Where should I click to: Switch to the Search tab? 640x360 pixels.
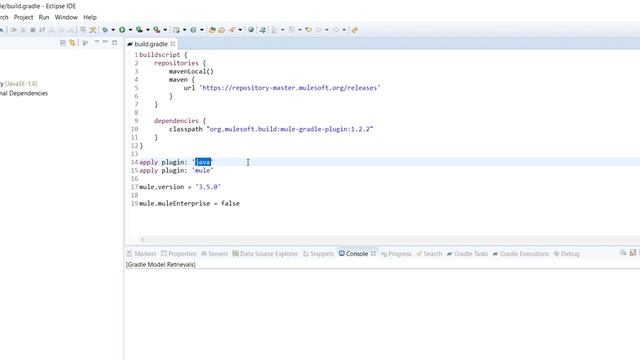click(429, 253)
